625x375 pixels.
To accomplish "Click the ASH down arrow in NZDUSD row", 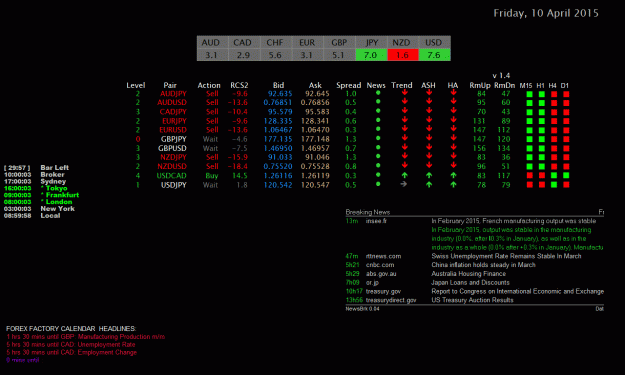I will coord(429,165).
